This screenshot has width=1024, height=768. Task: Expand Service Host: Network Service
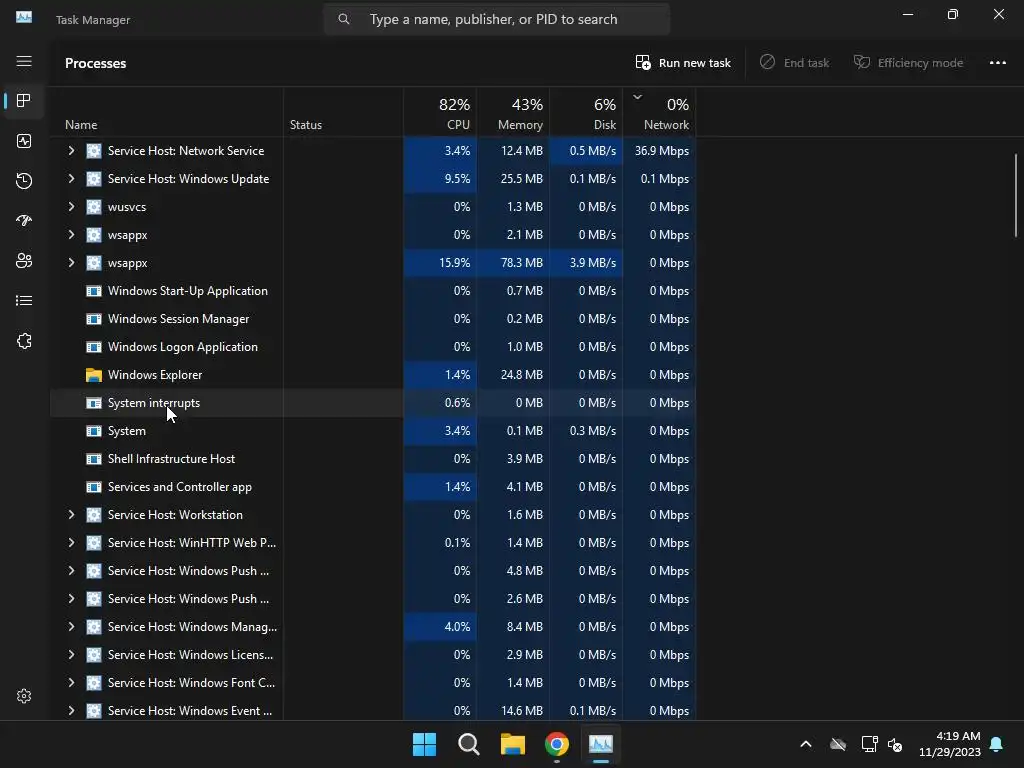(x=71, y=151)
